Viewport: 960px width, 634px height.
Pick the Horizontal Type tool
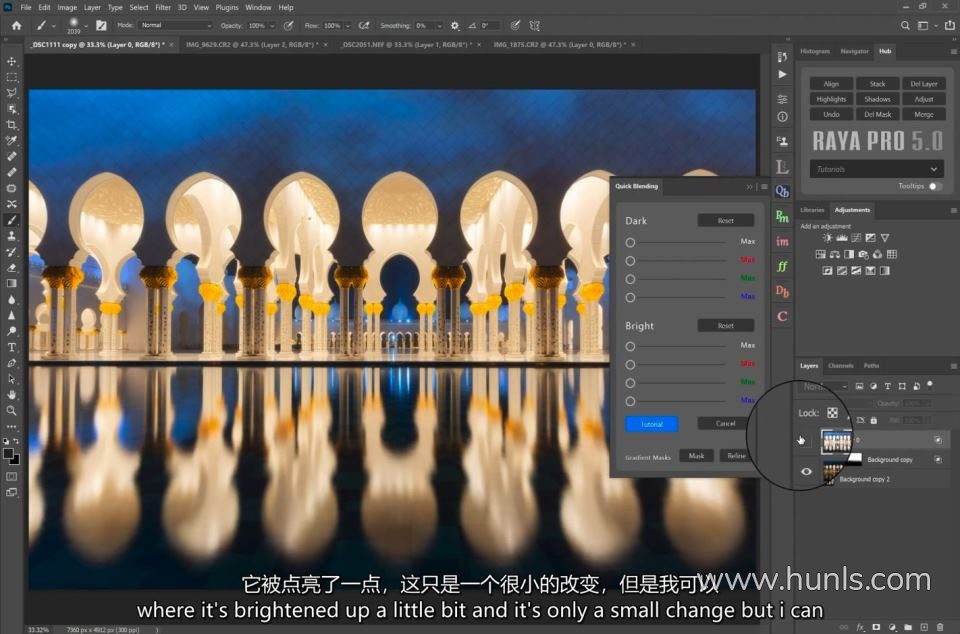(12, 347)
